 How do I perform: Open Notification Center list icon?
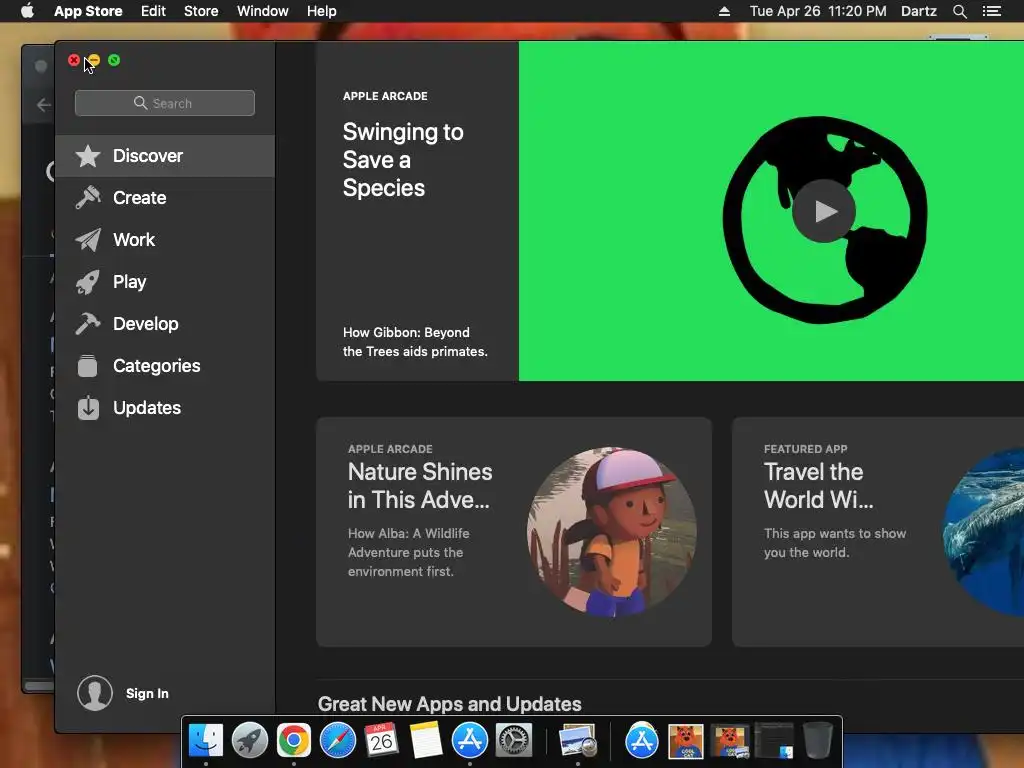click(991, 11)
